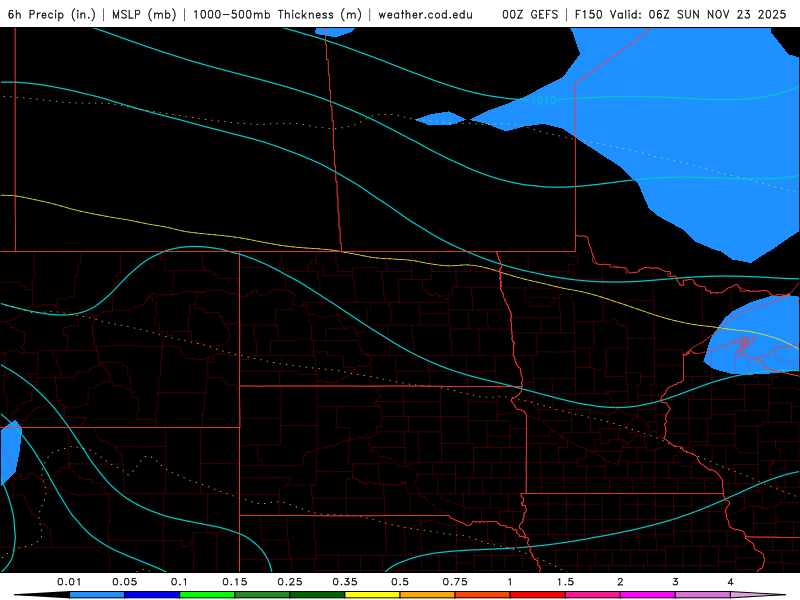Click the 0.01 legend value
Screen dimensions: 800x600
[x=69, y=582]
